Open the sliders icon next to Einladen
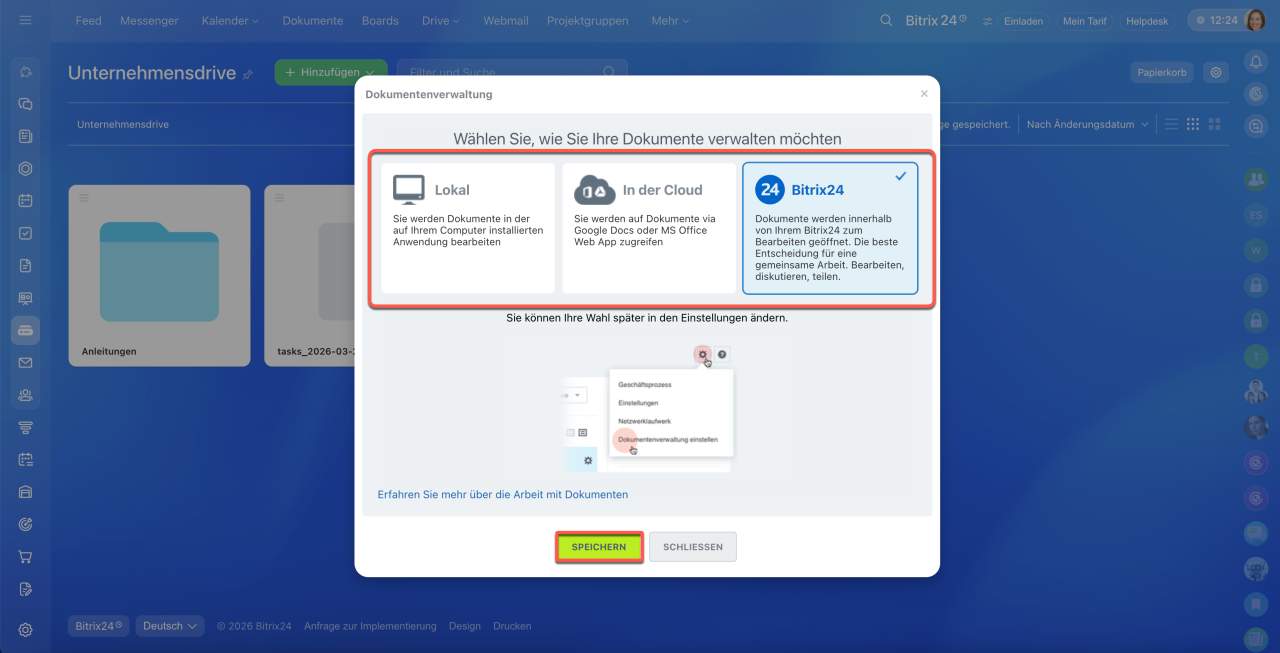The height and width of the screenshot is (653, 1280). click(x=988, y=21)
